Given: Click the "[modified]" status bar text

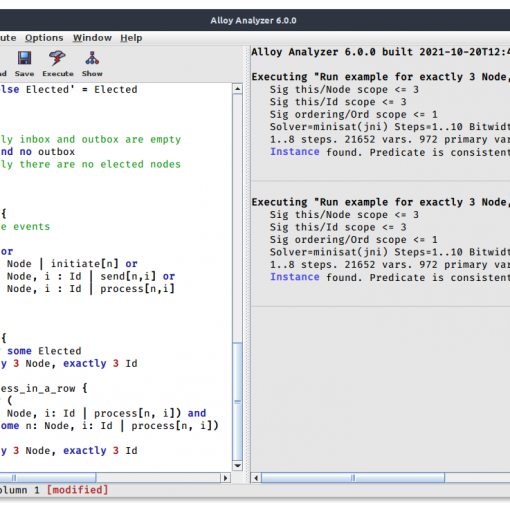Looking at the screenshot, I should [x=77, y=490].
